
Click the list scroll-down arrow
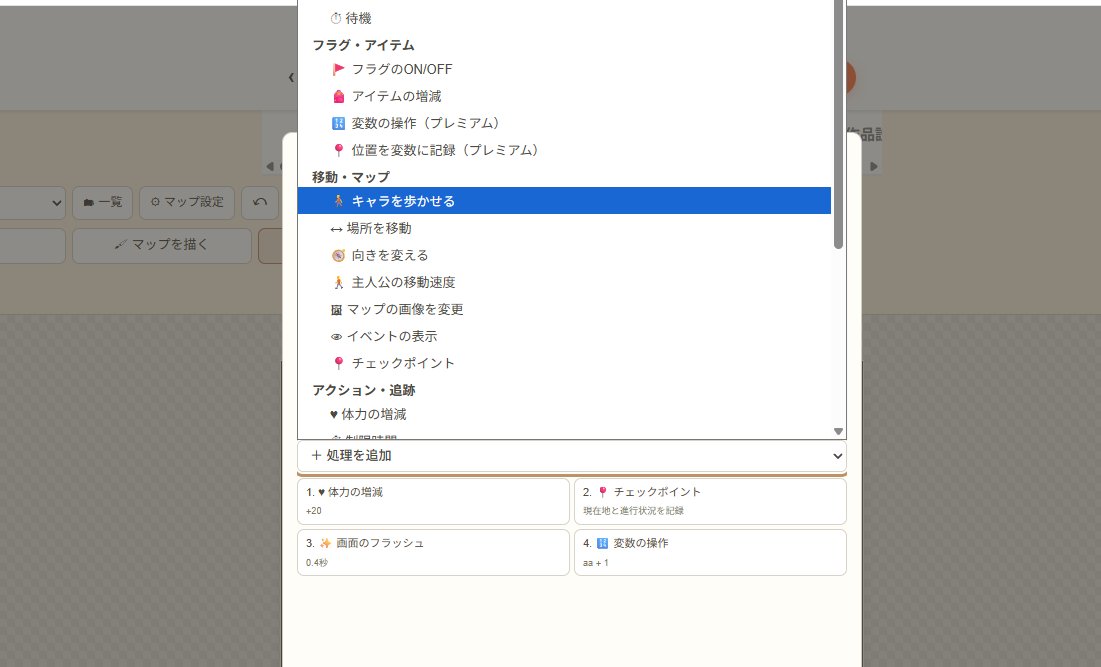(x=838, y=431)
